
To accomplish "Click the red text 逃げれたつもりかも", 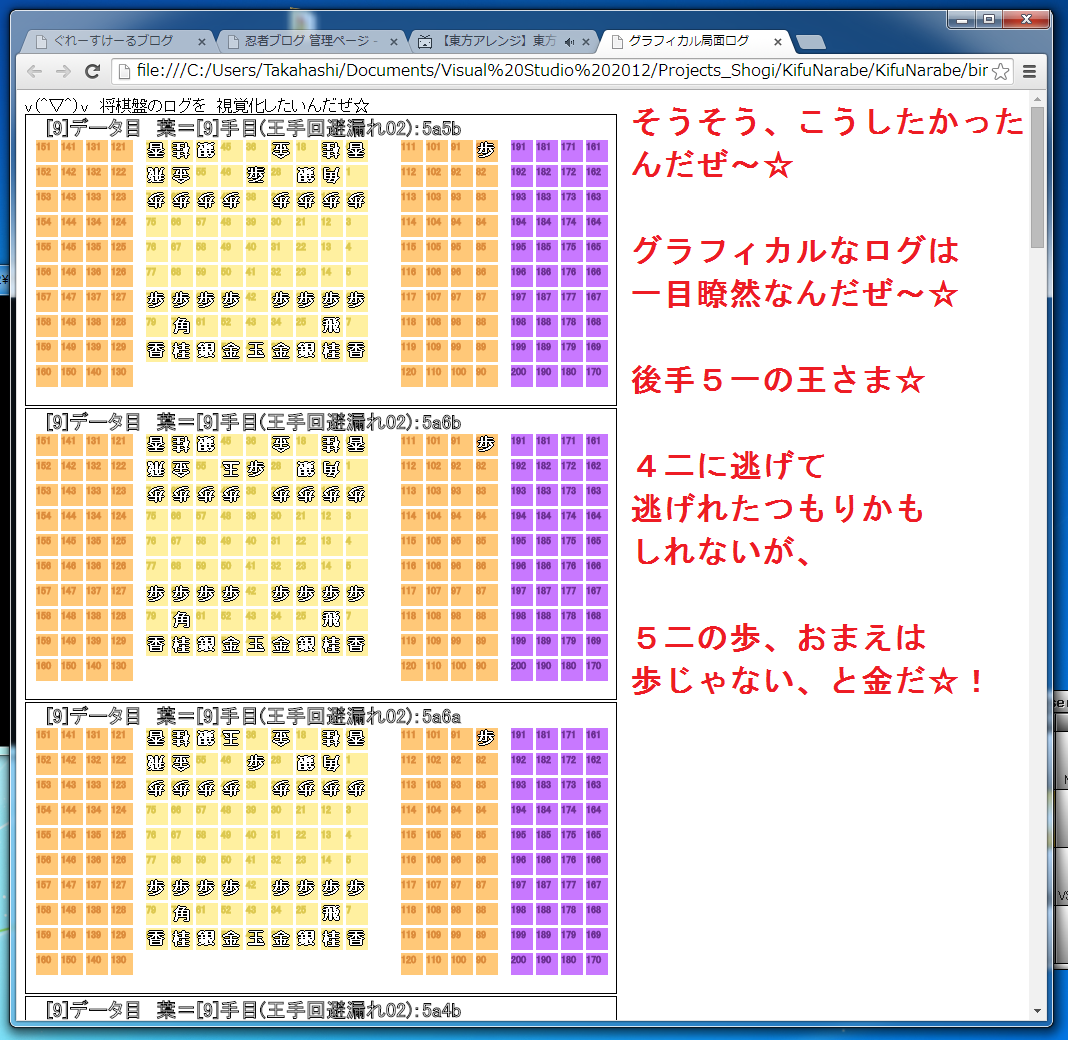I will click(x=778, y=508).
